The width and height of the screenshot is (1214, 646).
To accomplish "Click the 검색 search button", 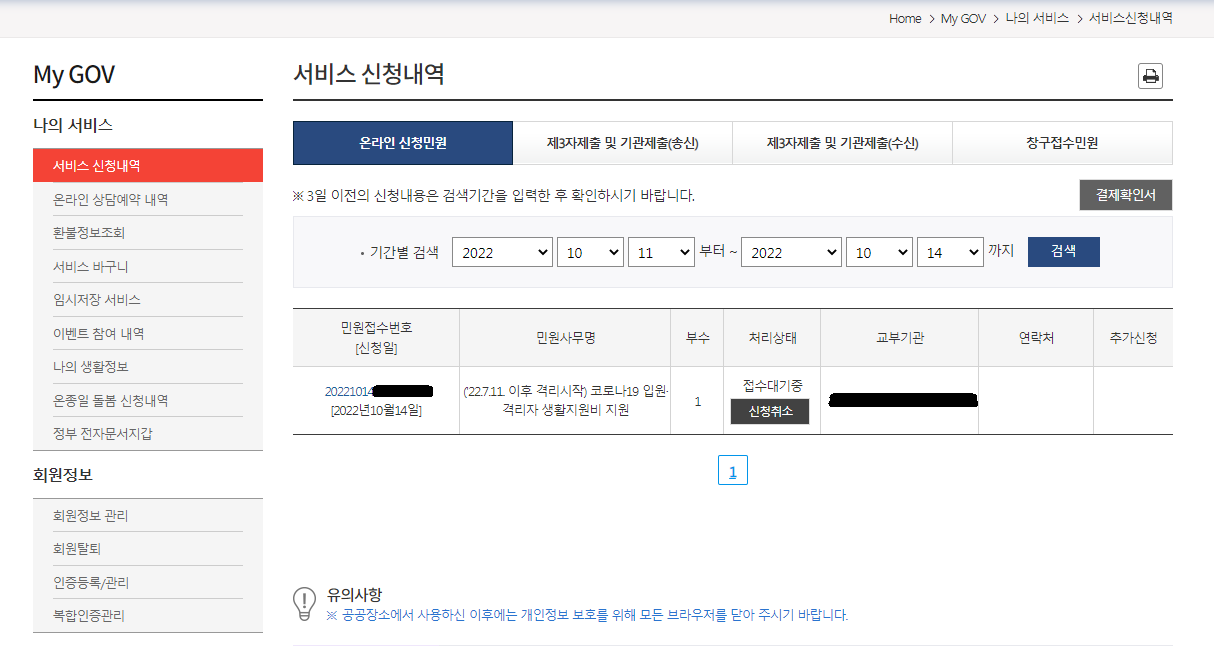I will tap(1063, 252).
